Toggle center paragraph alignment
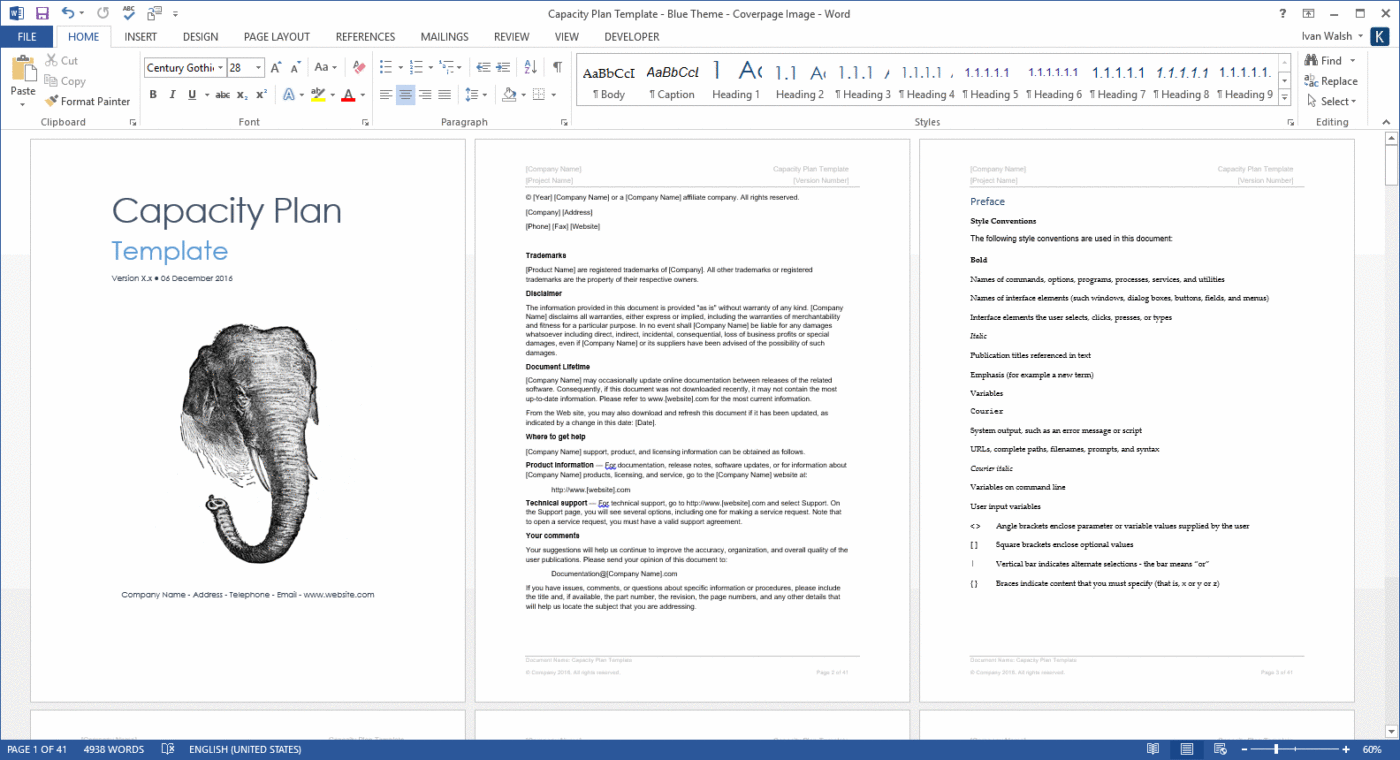 404,94
